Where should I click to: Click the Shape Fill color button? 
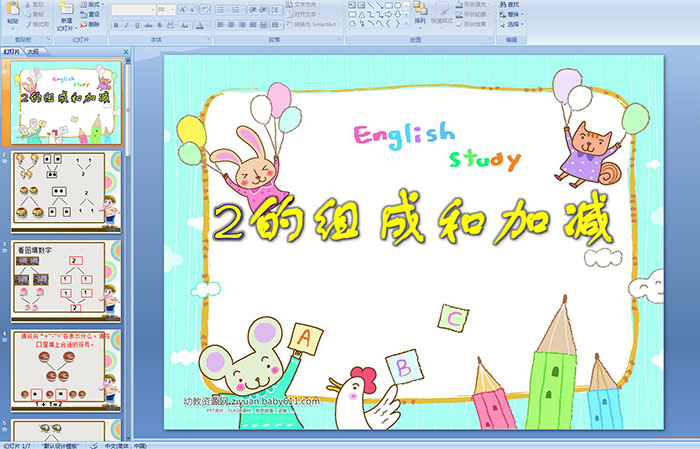coord(472,4)
